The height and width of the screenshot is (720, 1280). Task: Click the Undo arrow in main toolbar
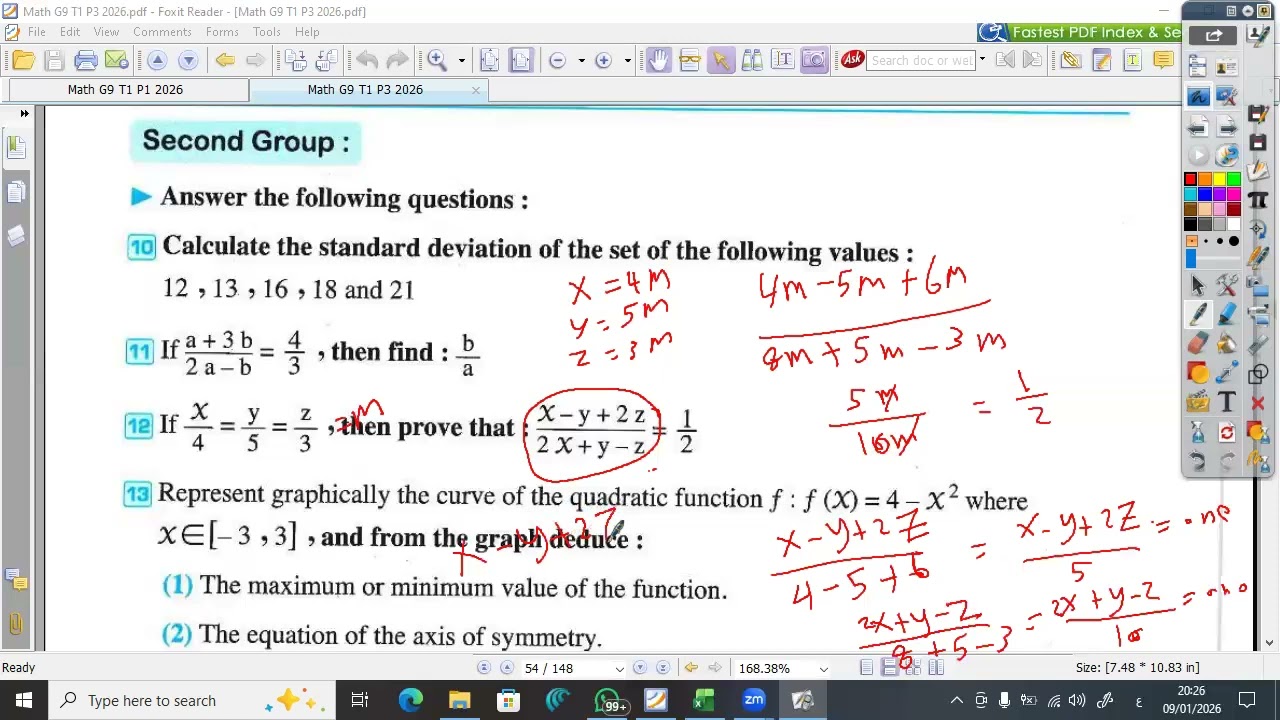point(367,60)
